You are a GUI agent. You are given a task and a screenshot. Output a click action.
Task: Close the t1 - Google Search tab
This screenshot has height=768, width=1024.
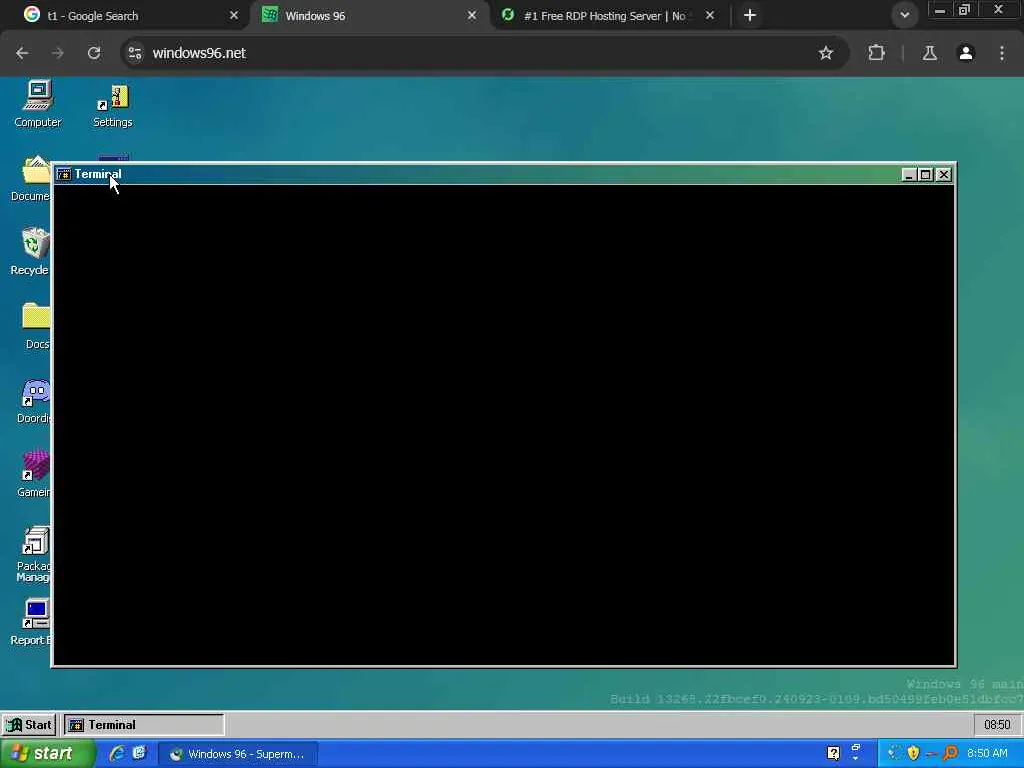[234, 15]
